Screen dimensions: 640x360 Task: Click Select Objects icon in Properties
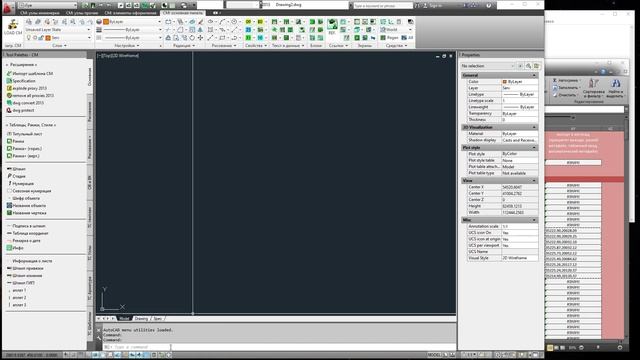528,66
